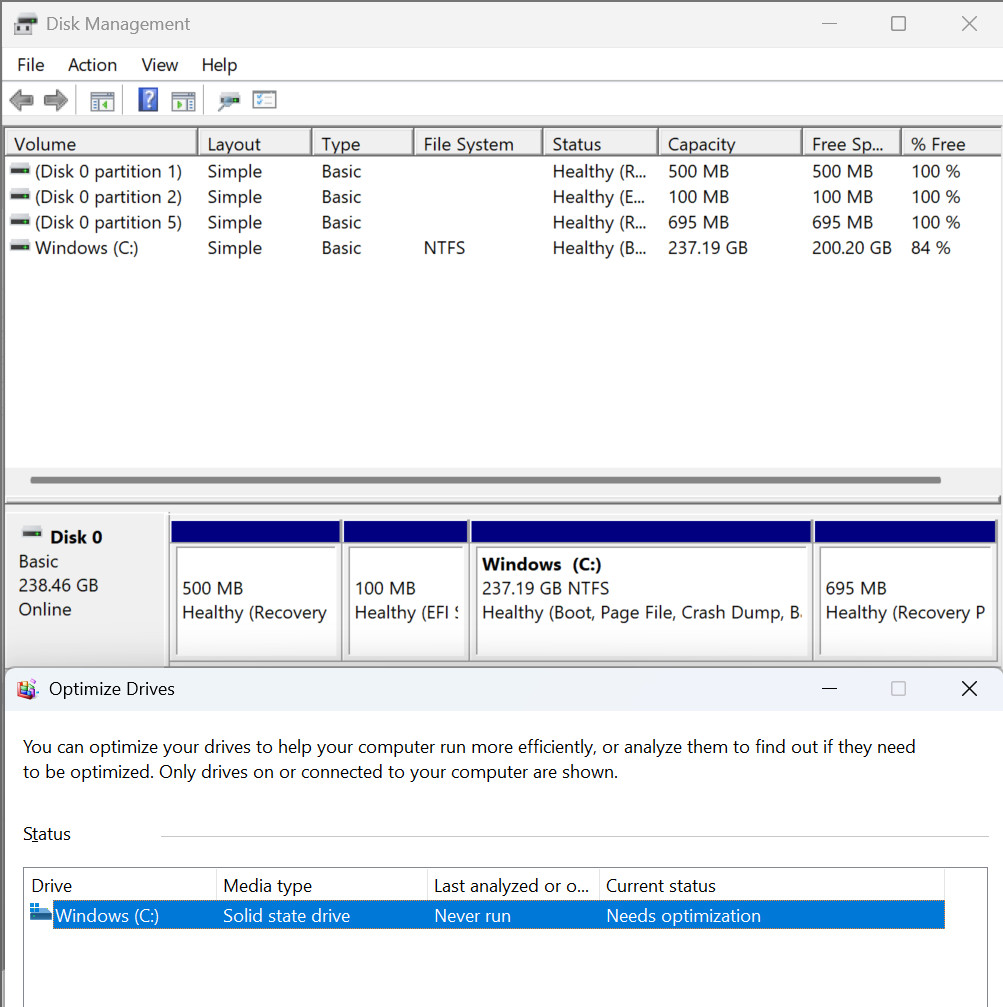Click the 200.20 GB free space cell
Image resolution: width=1003 pixels, height=1007 pixels.
pos(851,248)
